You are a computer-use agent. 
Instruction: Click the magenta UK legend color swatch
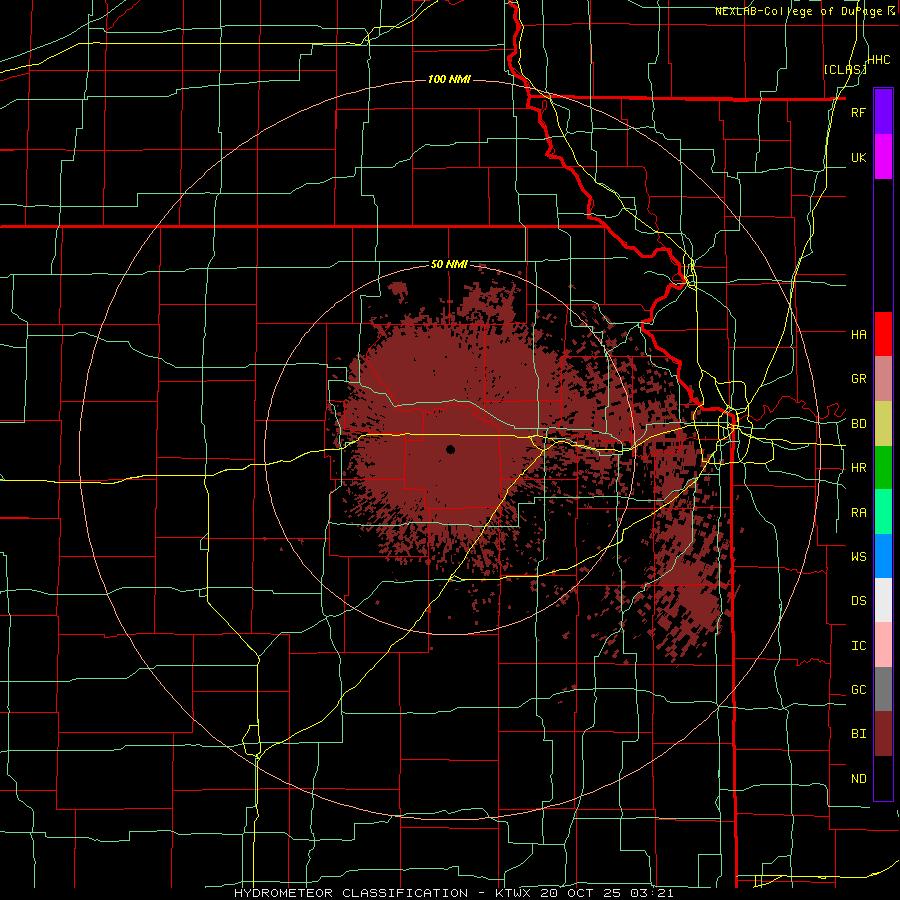click(x=883, y=157)
